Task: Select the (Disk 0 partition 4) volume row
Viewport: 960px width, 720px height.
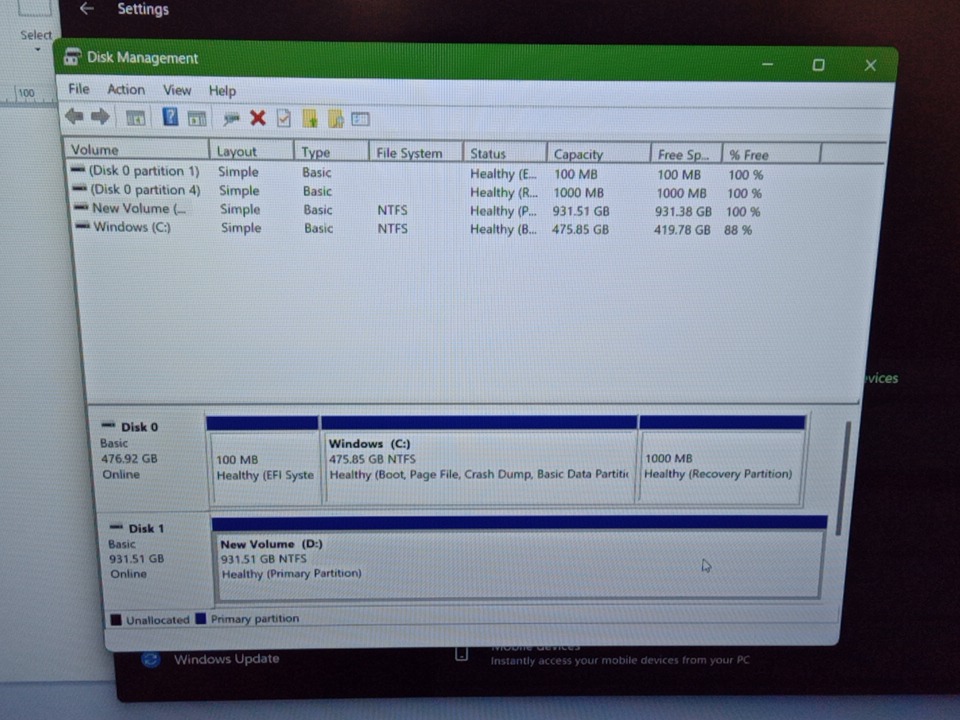Action: [416, 191]
